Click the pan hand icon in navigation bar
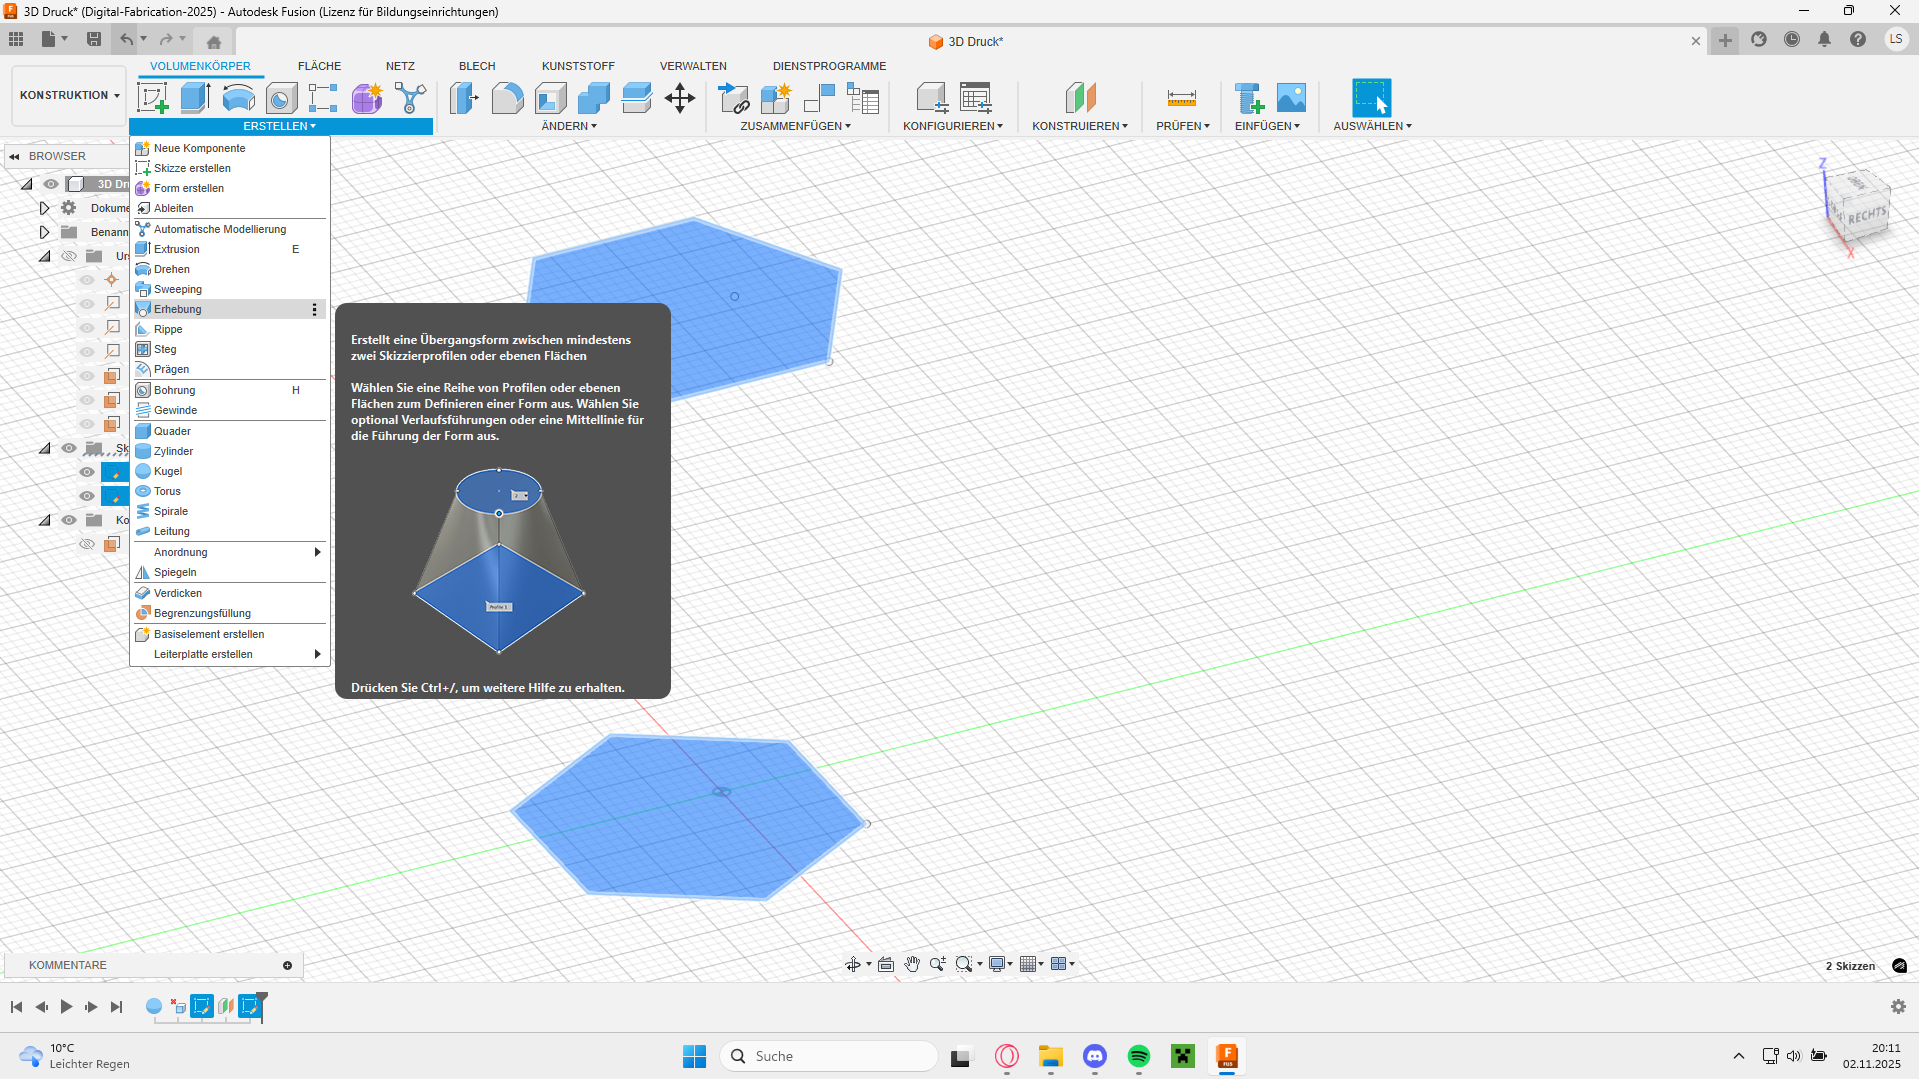 (912, 964)
